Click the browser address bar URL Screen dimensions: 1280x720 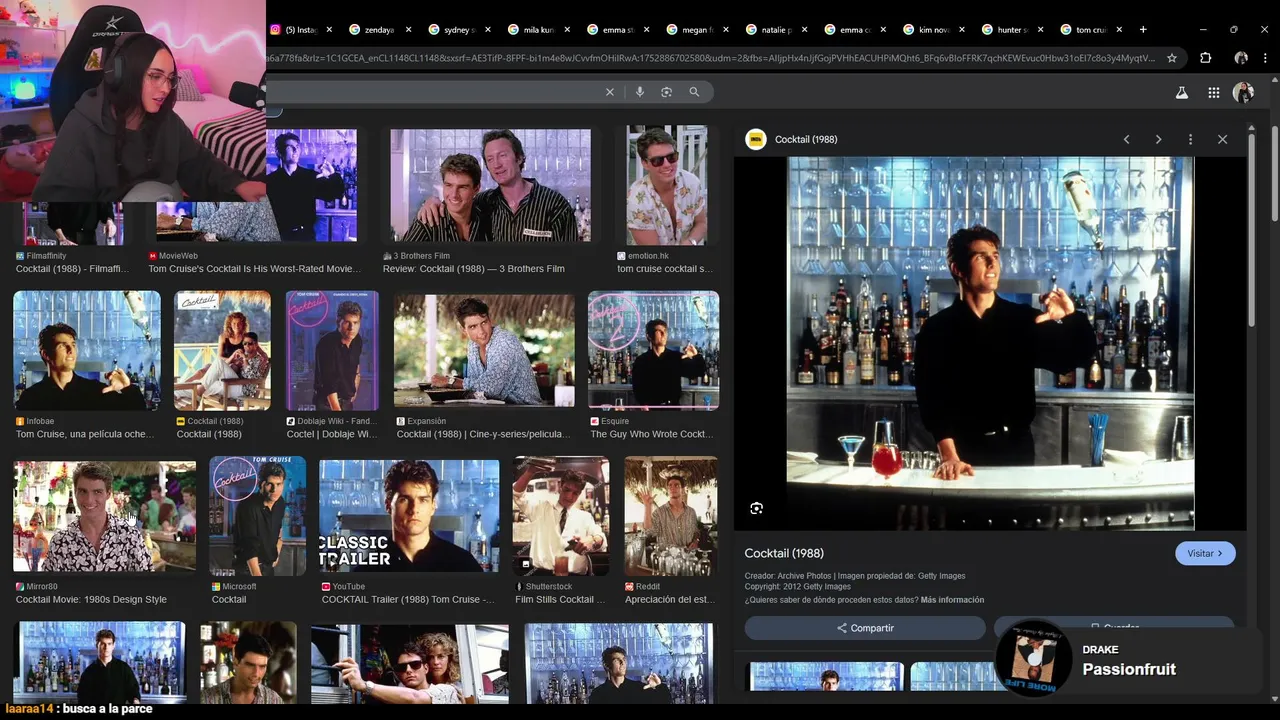coord(710,58)
